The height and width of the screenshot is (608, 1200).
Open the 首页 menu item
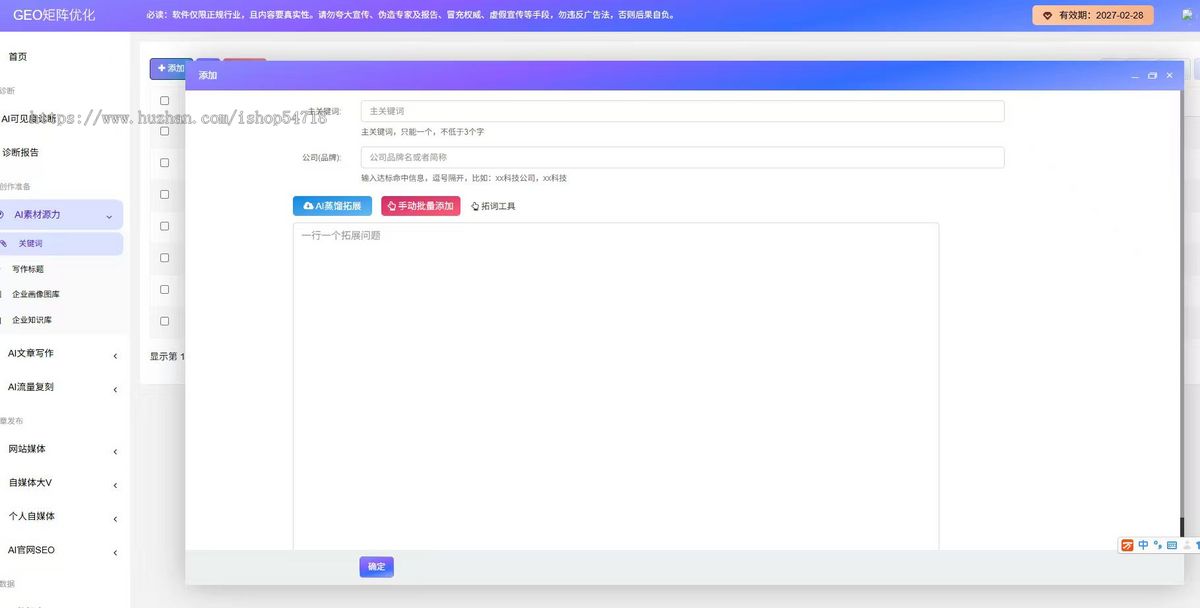pos(18,57)
